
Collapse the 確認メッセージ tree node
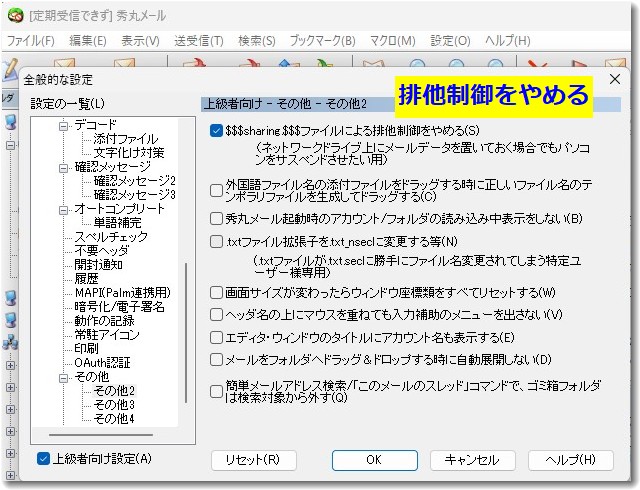[x=63, y=168]
